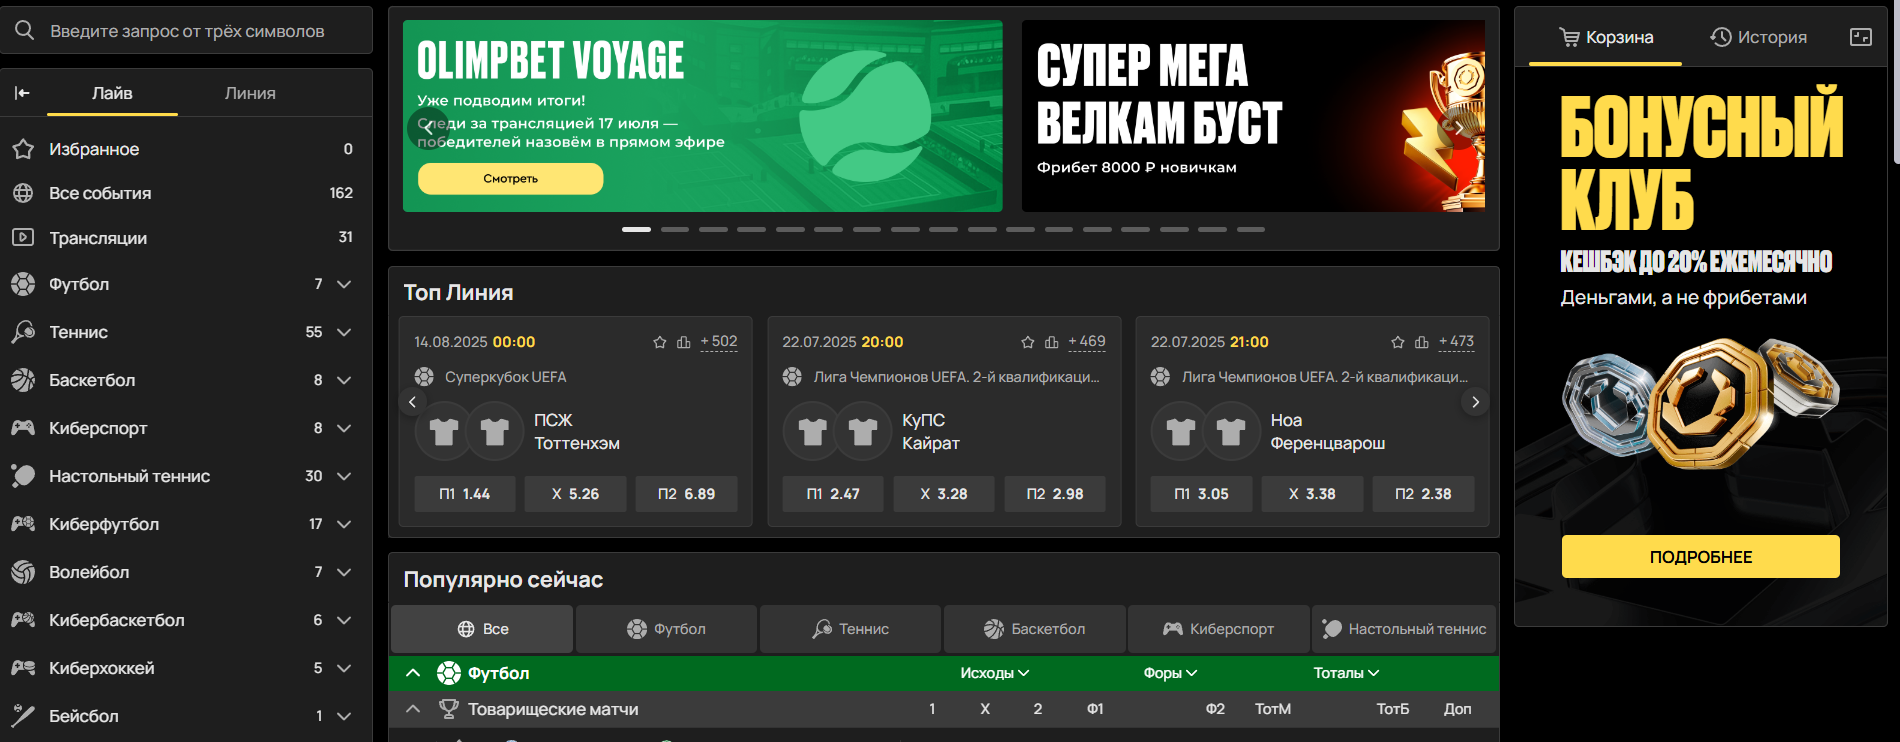1900x742 pixels.
Task: Click the Трансляции play icon
Action: click(x=23, y=238)
